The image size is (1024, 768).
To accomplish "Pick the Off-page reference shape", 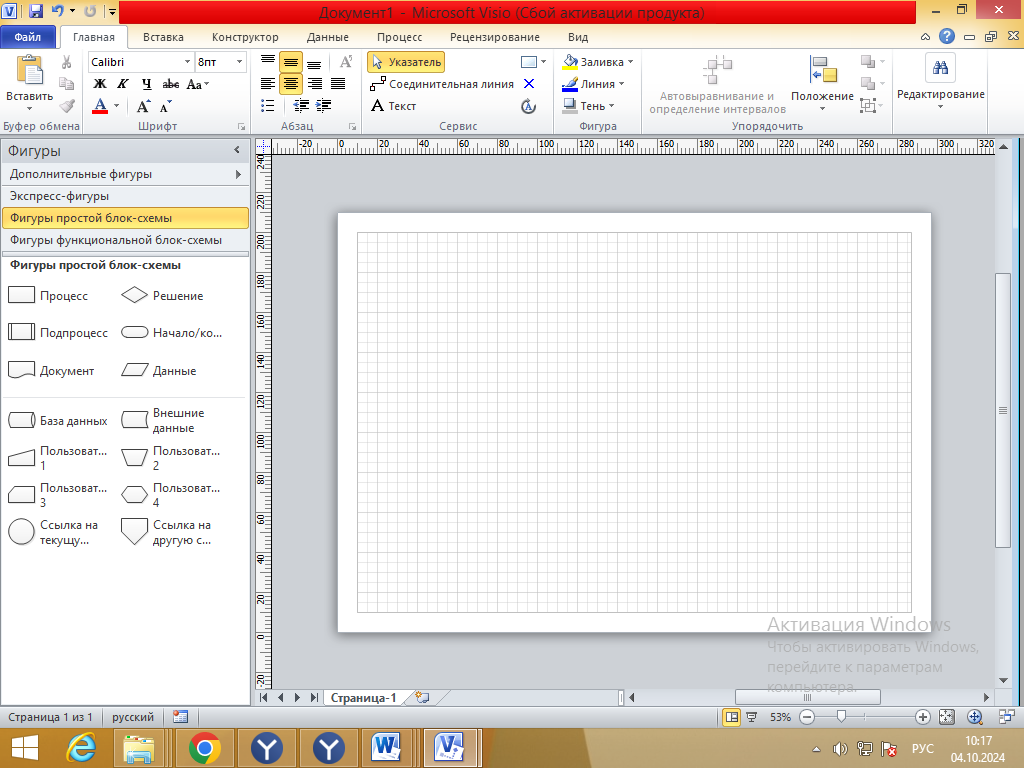I will point(135,532).
